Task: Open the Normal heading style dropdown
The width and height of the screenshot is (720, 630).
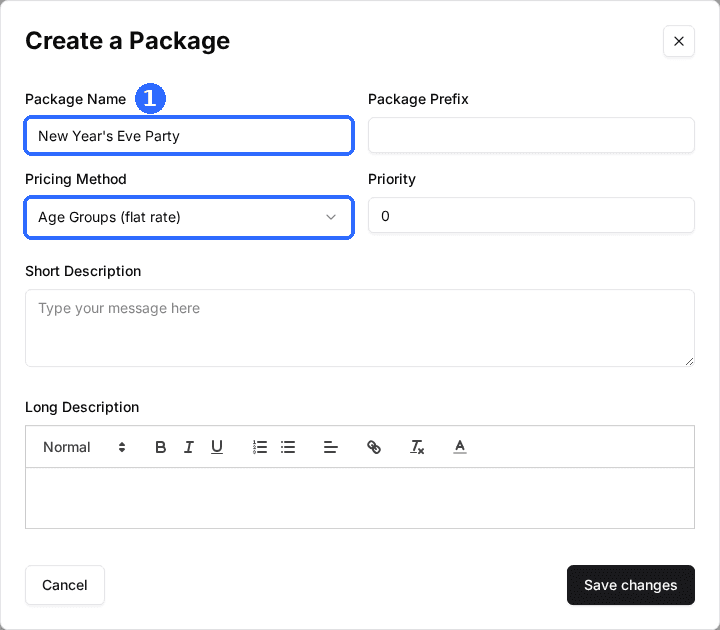Action: tap(84, 447)
